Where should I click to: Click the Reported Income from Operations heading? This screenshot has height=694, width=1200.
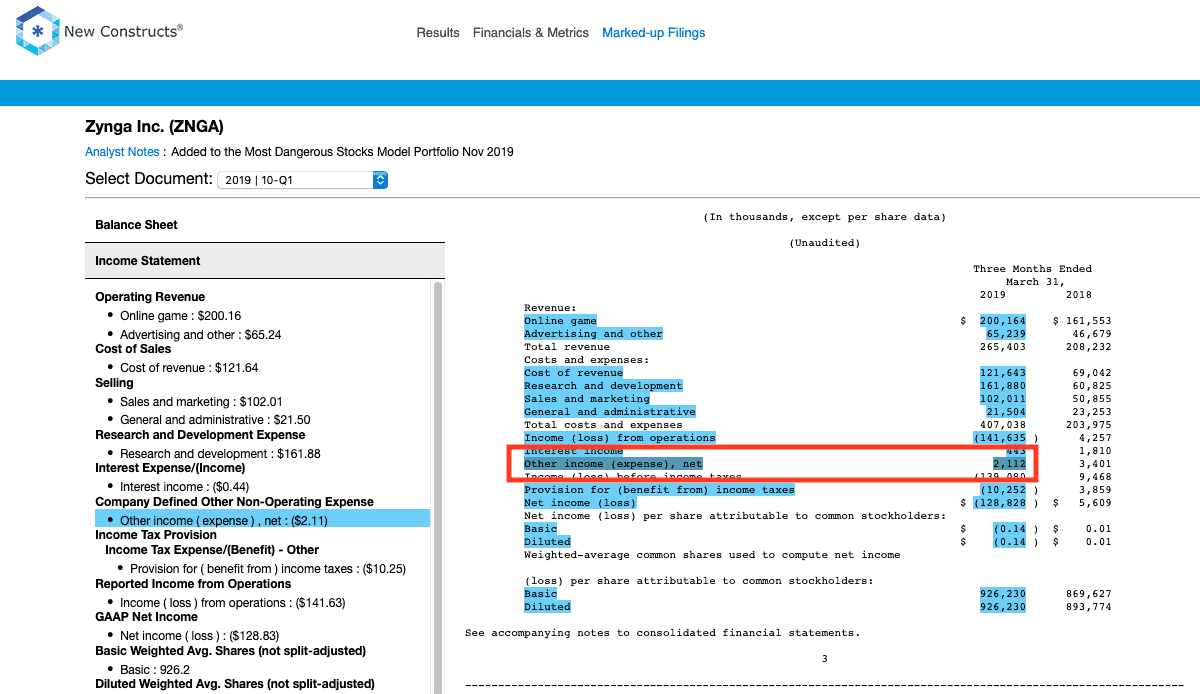193,584
